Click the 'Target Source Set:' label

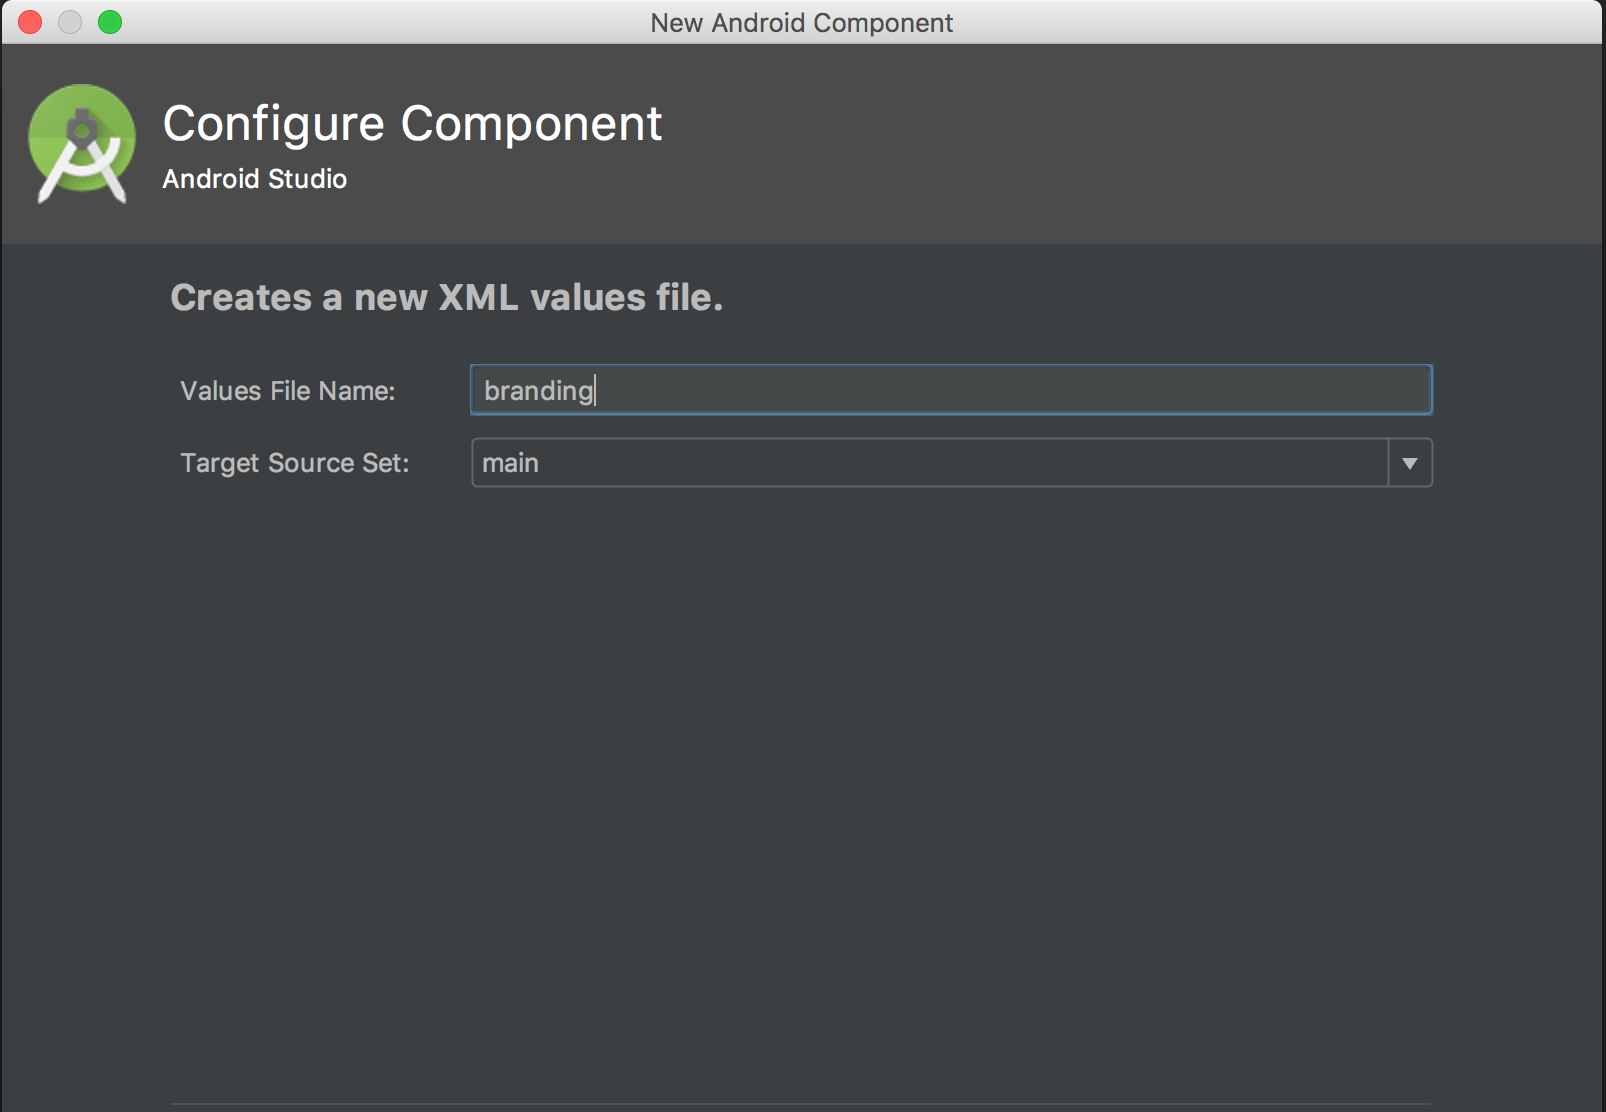coord(295,463)
